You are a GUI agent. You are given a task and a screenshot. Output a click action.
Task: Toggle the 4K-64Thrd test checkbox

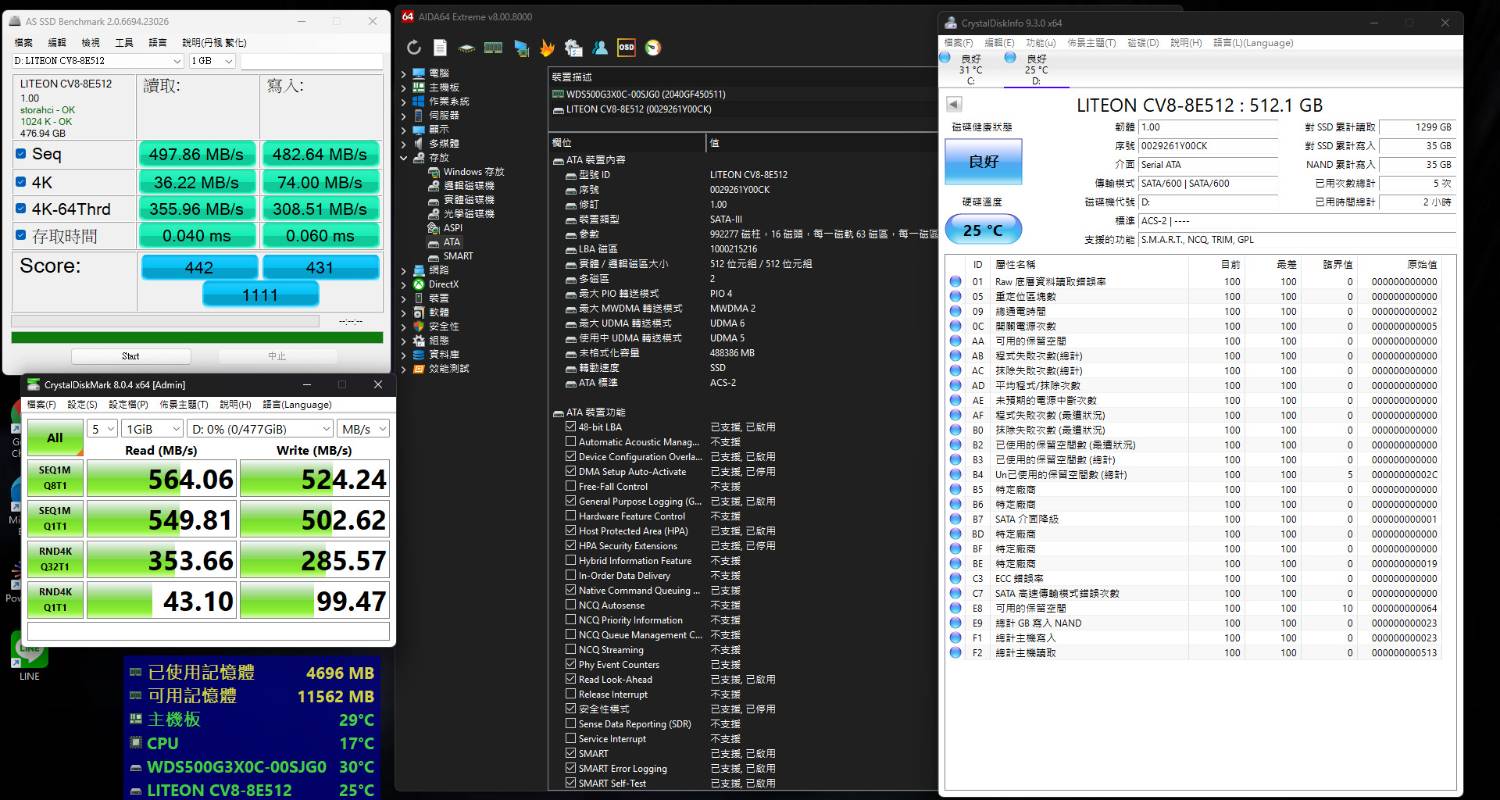point(21,208)
